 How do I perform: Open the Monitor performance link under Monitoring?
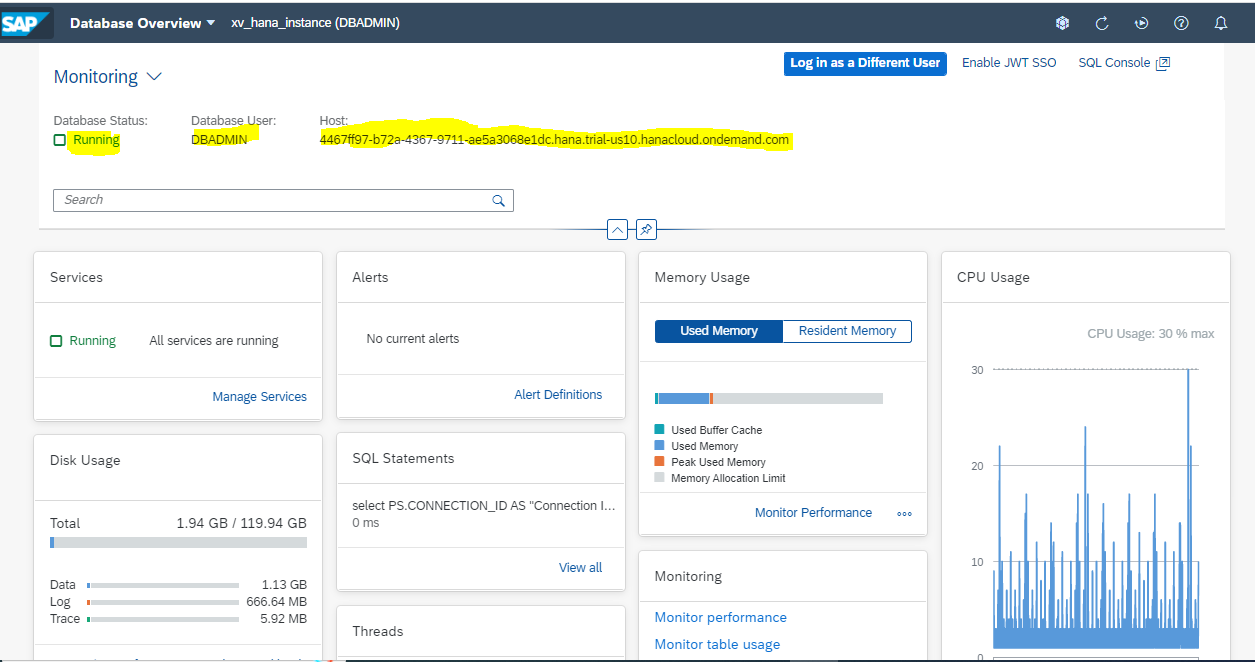pyautogui.click(x=721, y=618)
